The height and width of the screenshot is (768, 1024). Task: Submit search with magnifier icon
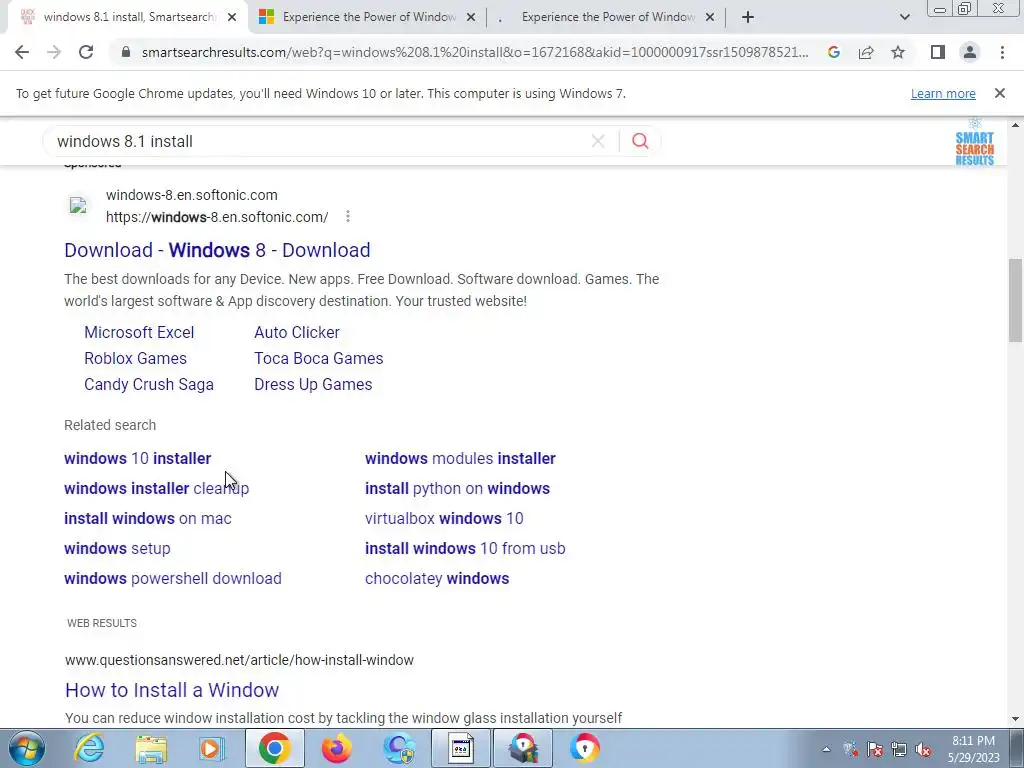(640, 141)
